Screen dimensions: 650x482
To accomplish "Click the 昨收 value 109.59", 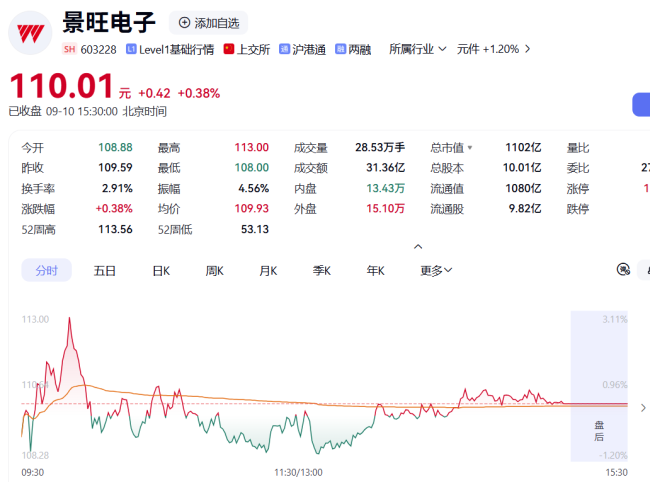I will point(115,168).
